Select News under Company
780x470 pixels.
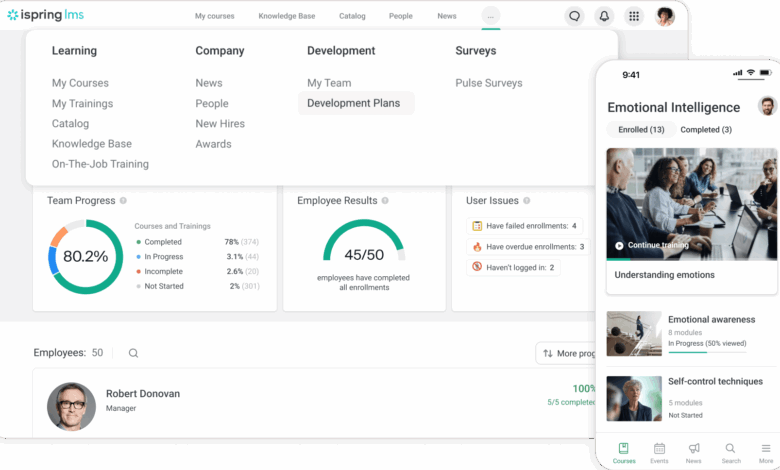pos(209,83)
